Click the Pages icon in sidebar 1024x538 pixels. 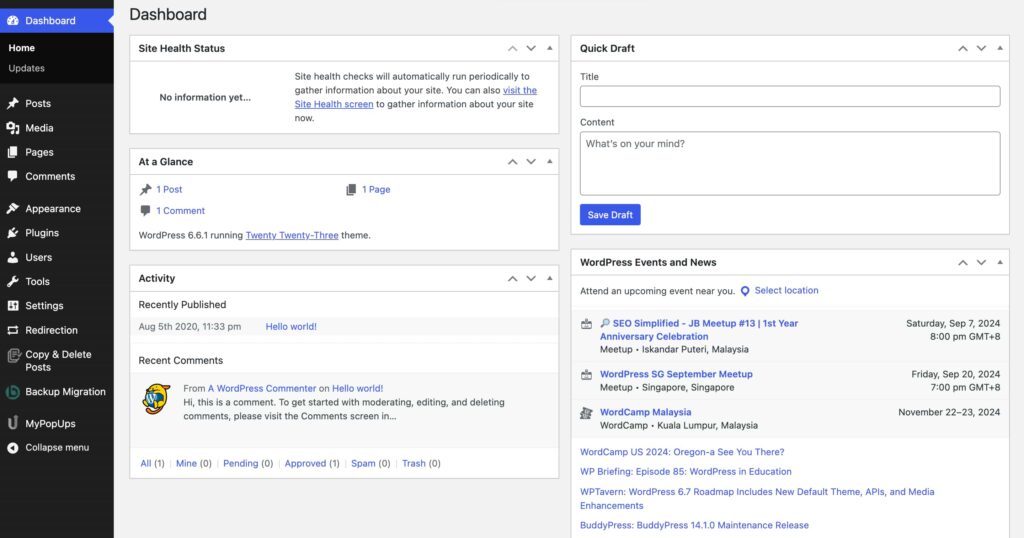(12, 152)
